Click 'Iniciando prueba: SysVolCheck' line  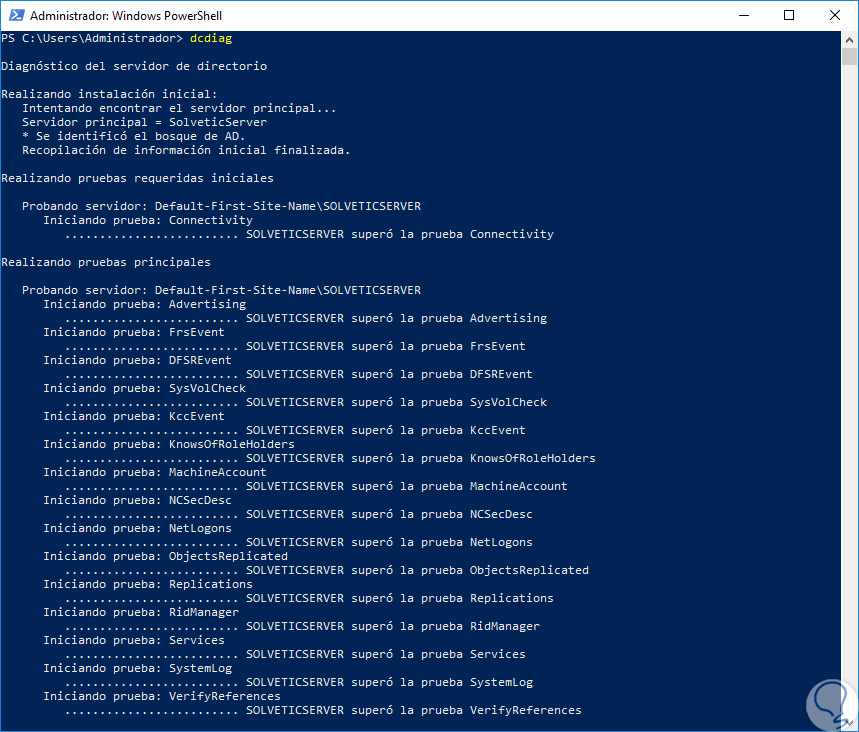pos(145,388)
